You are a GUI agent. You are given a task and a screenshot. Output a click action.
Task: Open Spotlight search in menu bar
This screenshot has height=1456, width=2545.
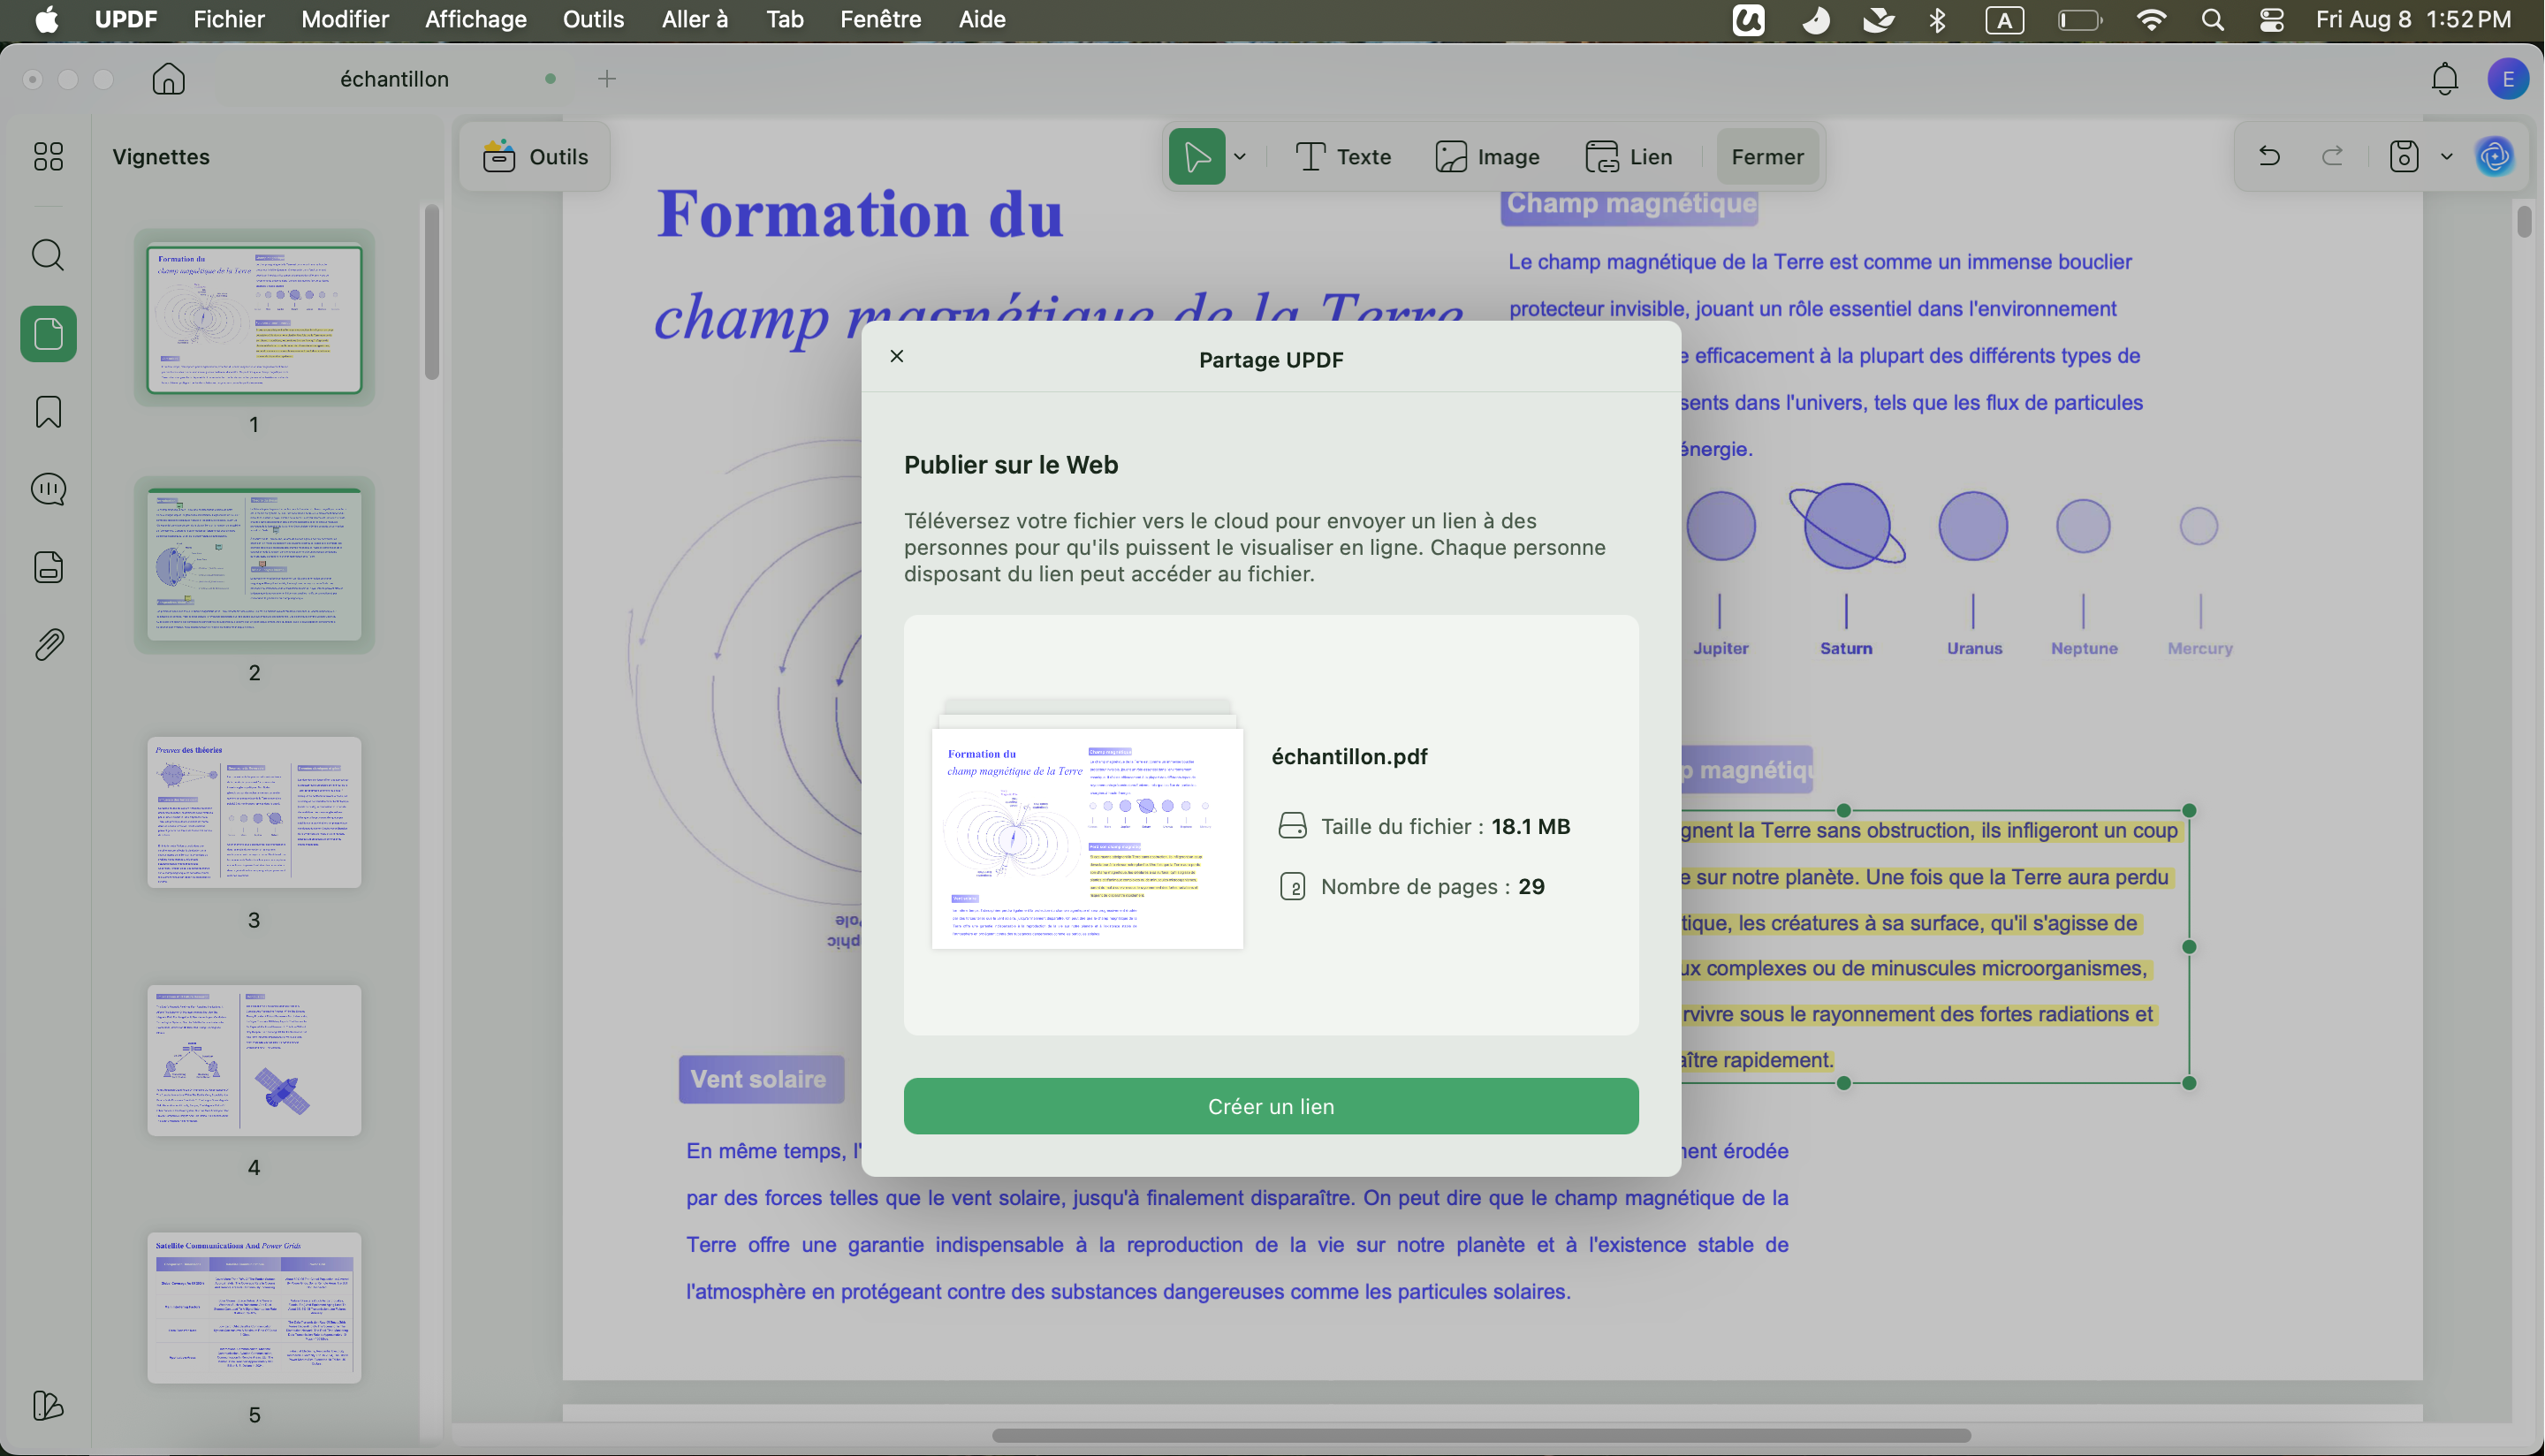point(2213,19)
